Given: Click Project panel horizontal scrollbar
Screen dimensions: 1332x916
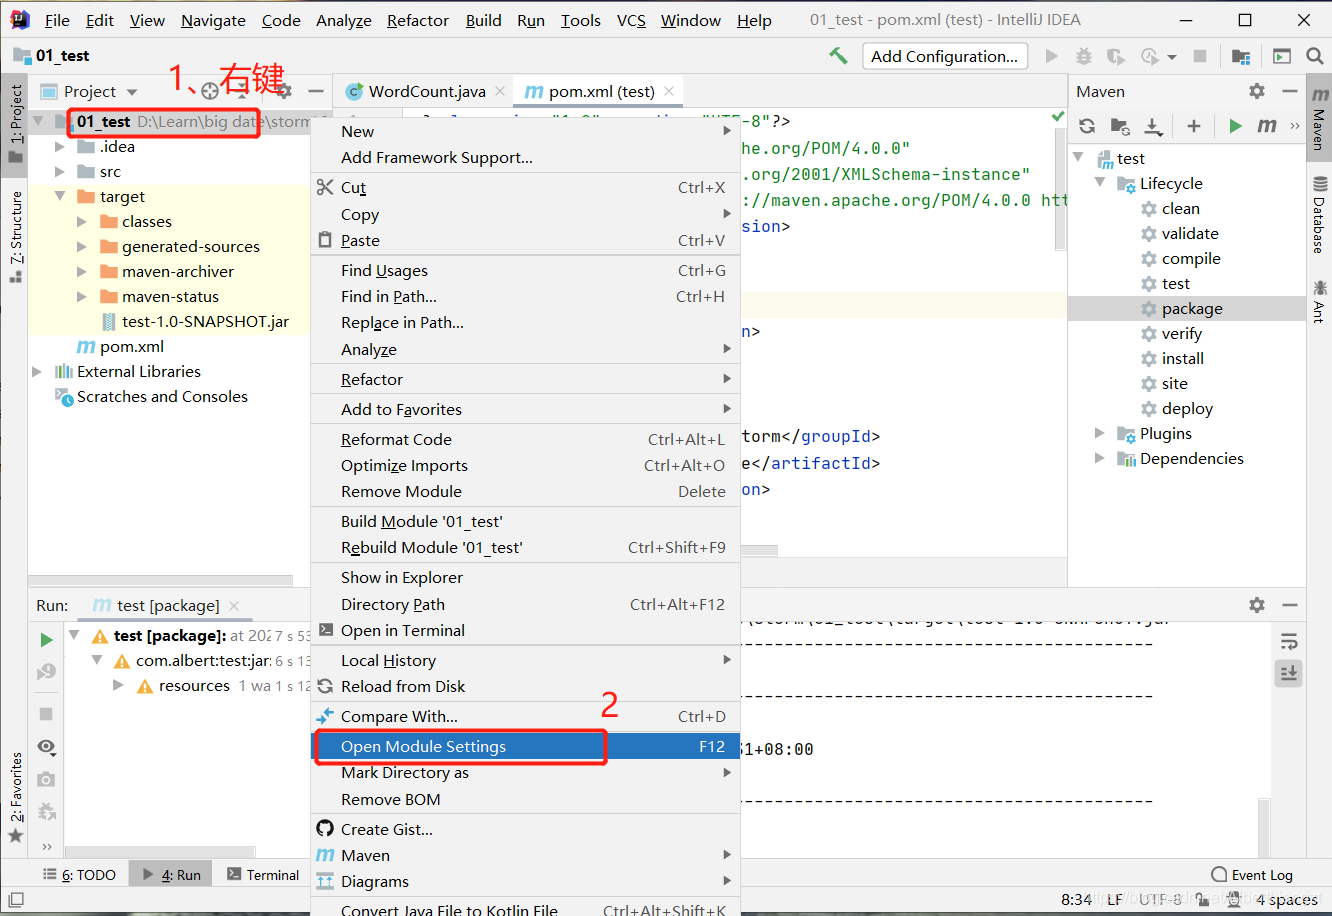Looking at the screenshot, I should 160,580.
